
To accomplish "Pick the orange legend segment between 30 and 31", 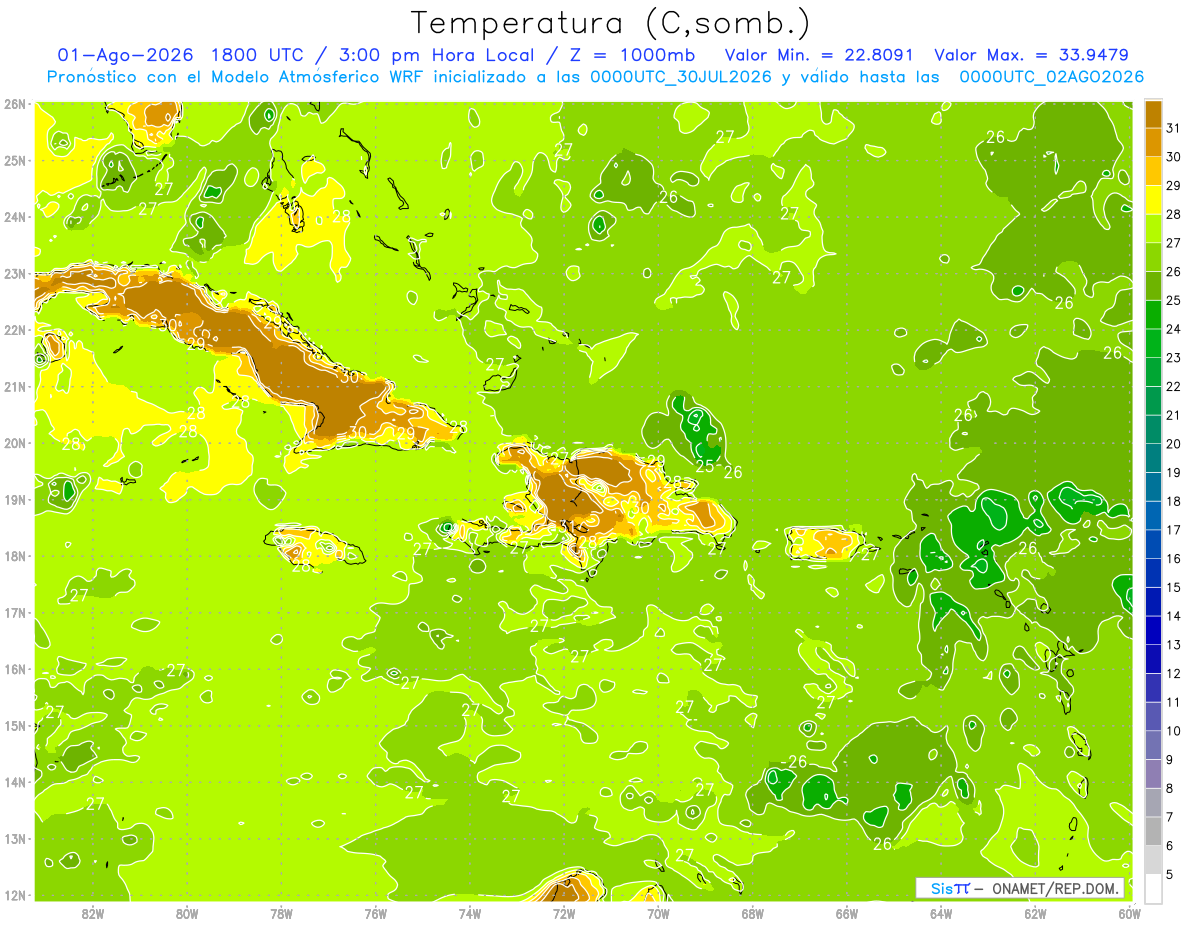I will (1153, 141).
